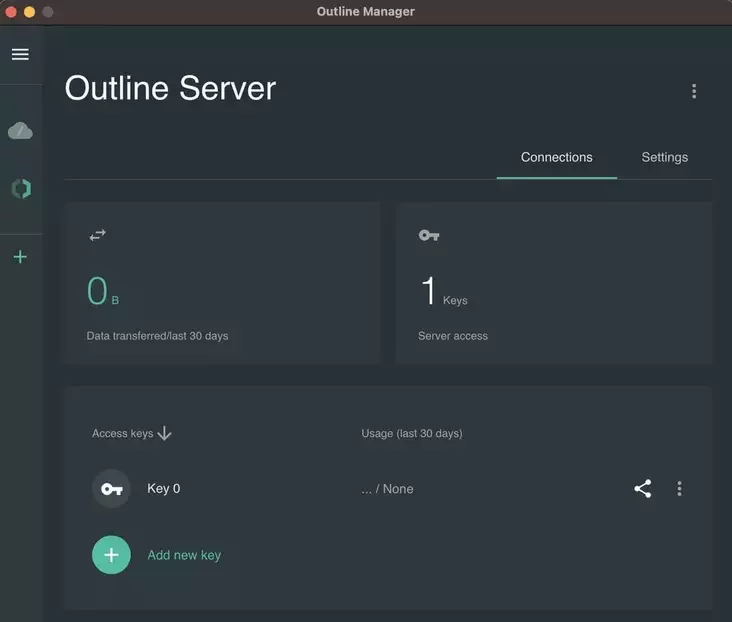Minimize the Outline Manager window
The image size is (732, 622).
click(29, 12)
